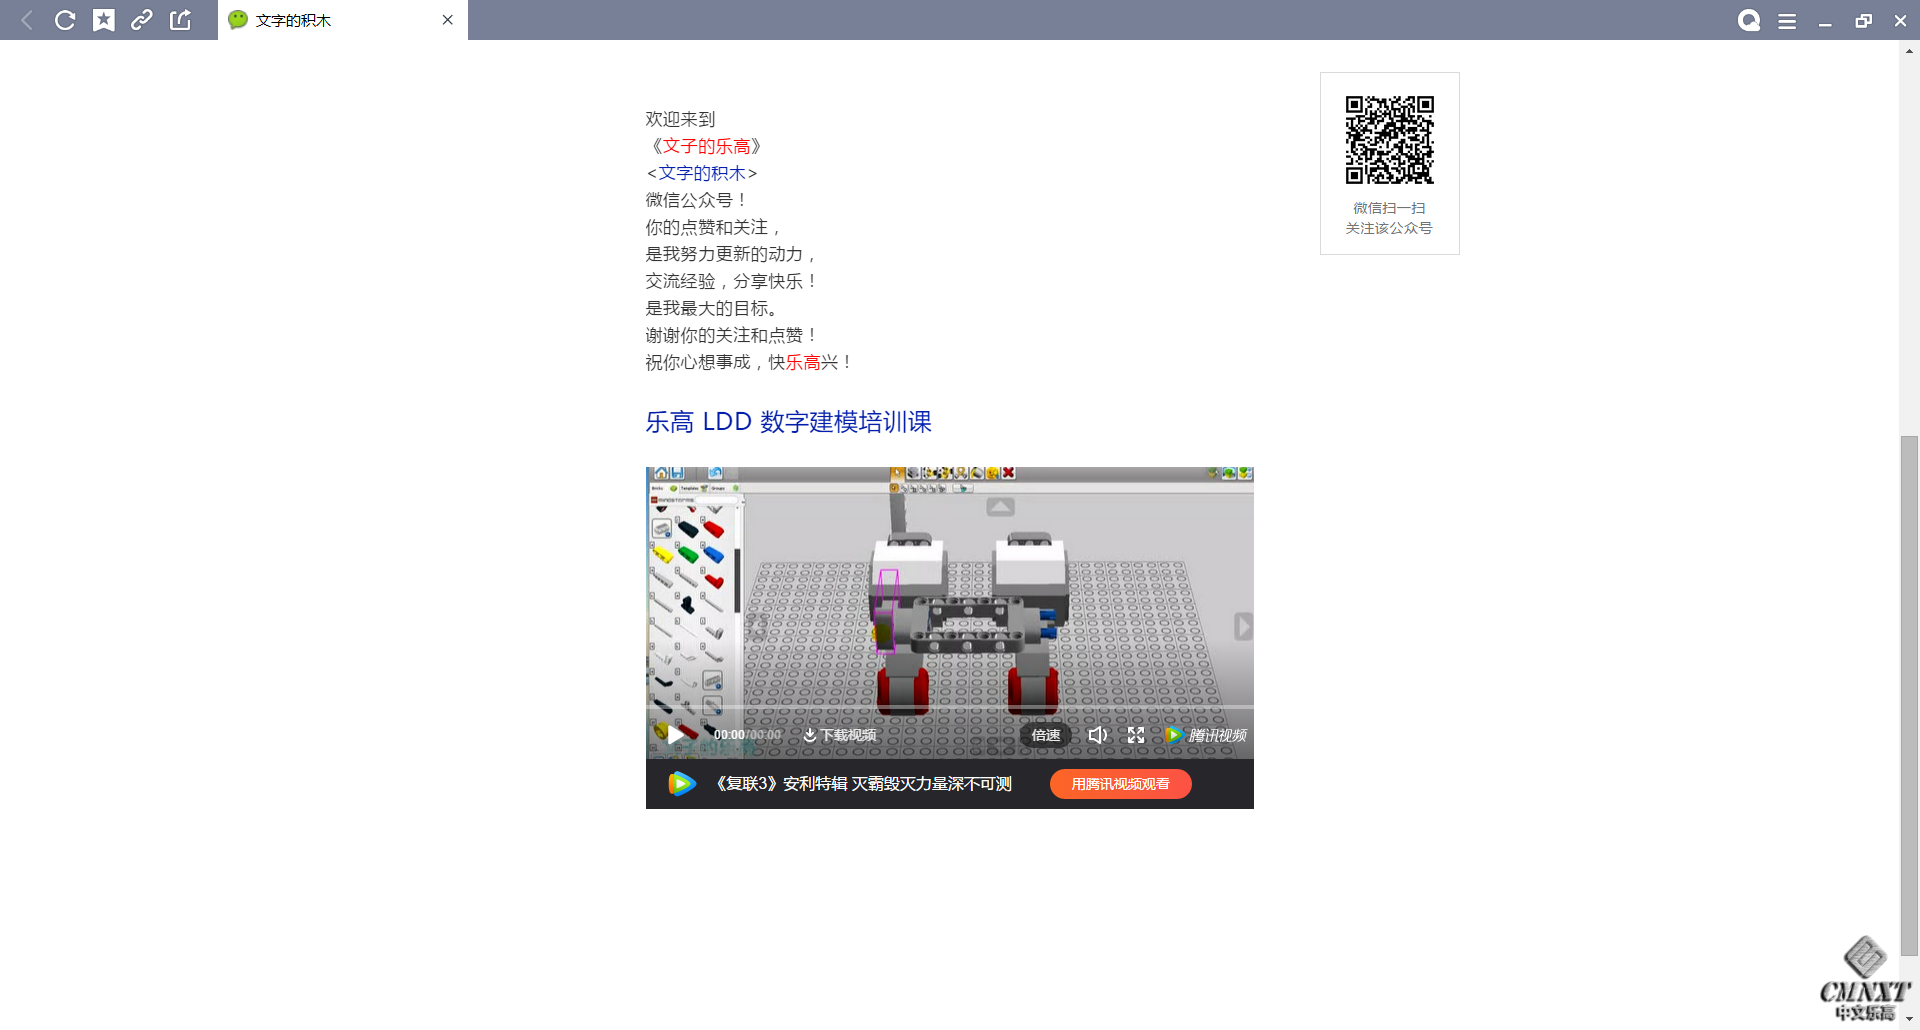Click 下载视频 download button

(x=840, y=735)
